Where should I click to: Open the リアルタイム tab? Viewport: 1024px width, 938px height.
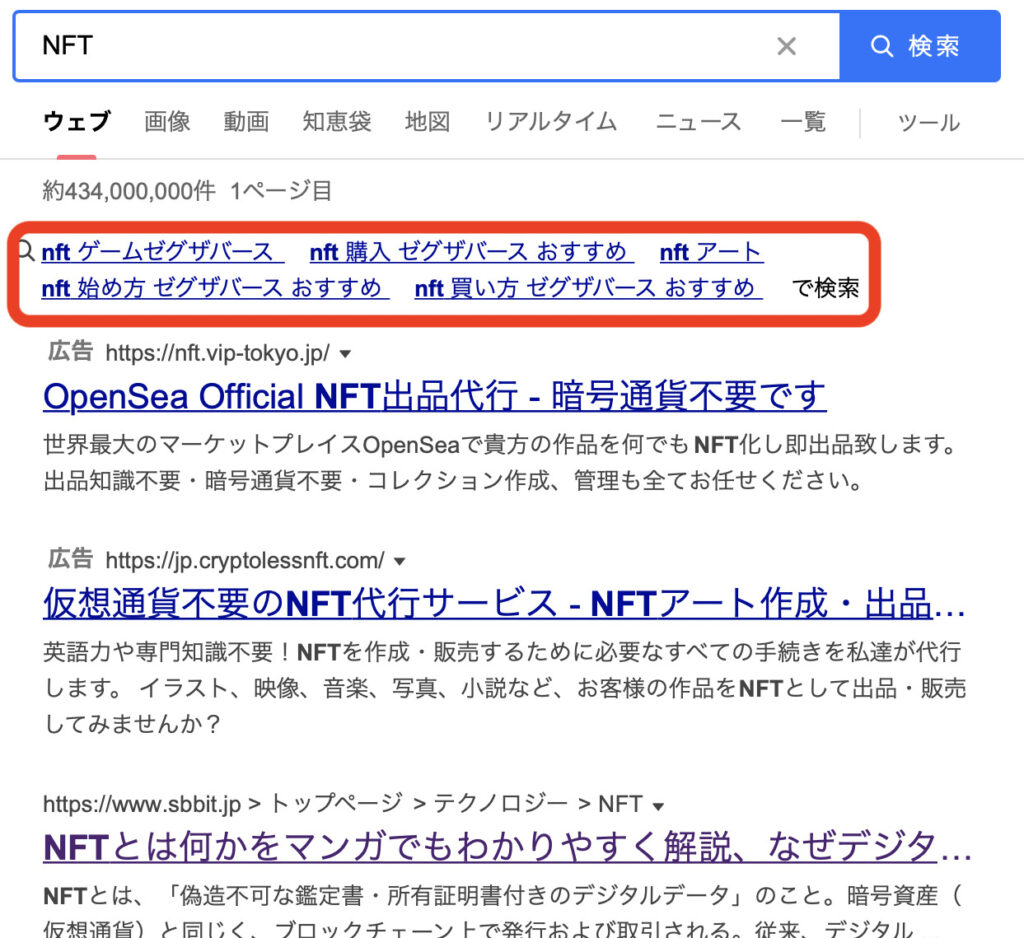[x=551, y=122]
